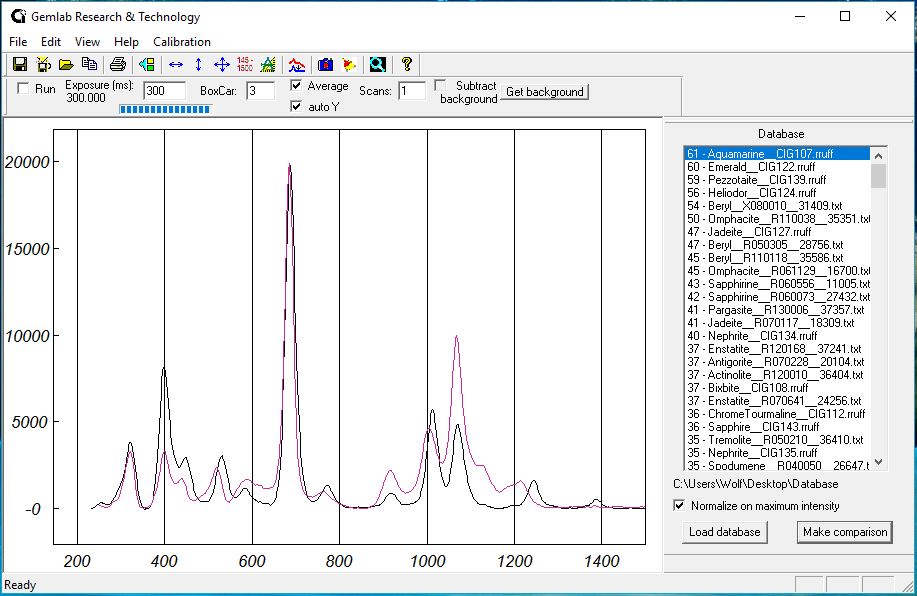Open the Edit menu
This screenshot has height=596, width=917.
[51, 42]
